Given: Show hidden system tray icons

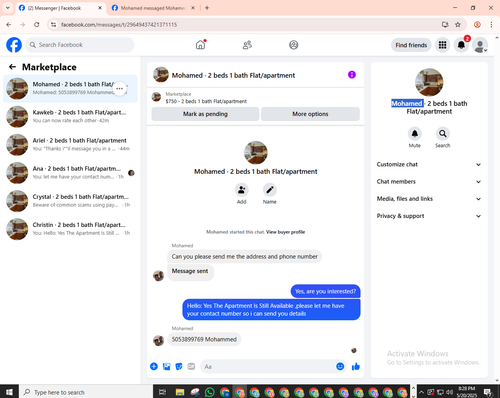Looking at the screenshot, I should point(421,392).
